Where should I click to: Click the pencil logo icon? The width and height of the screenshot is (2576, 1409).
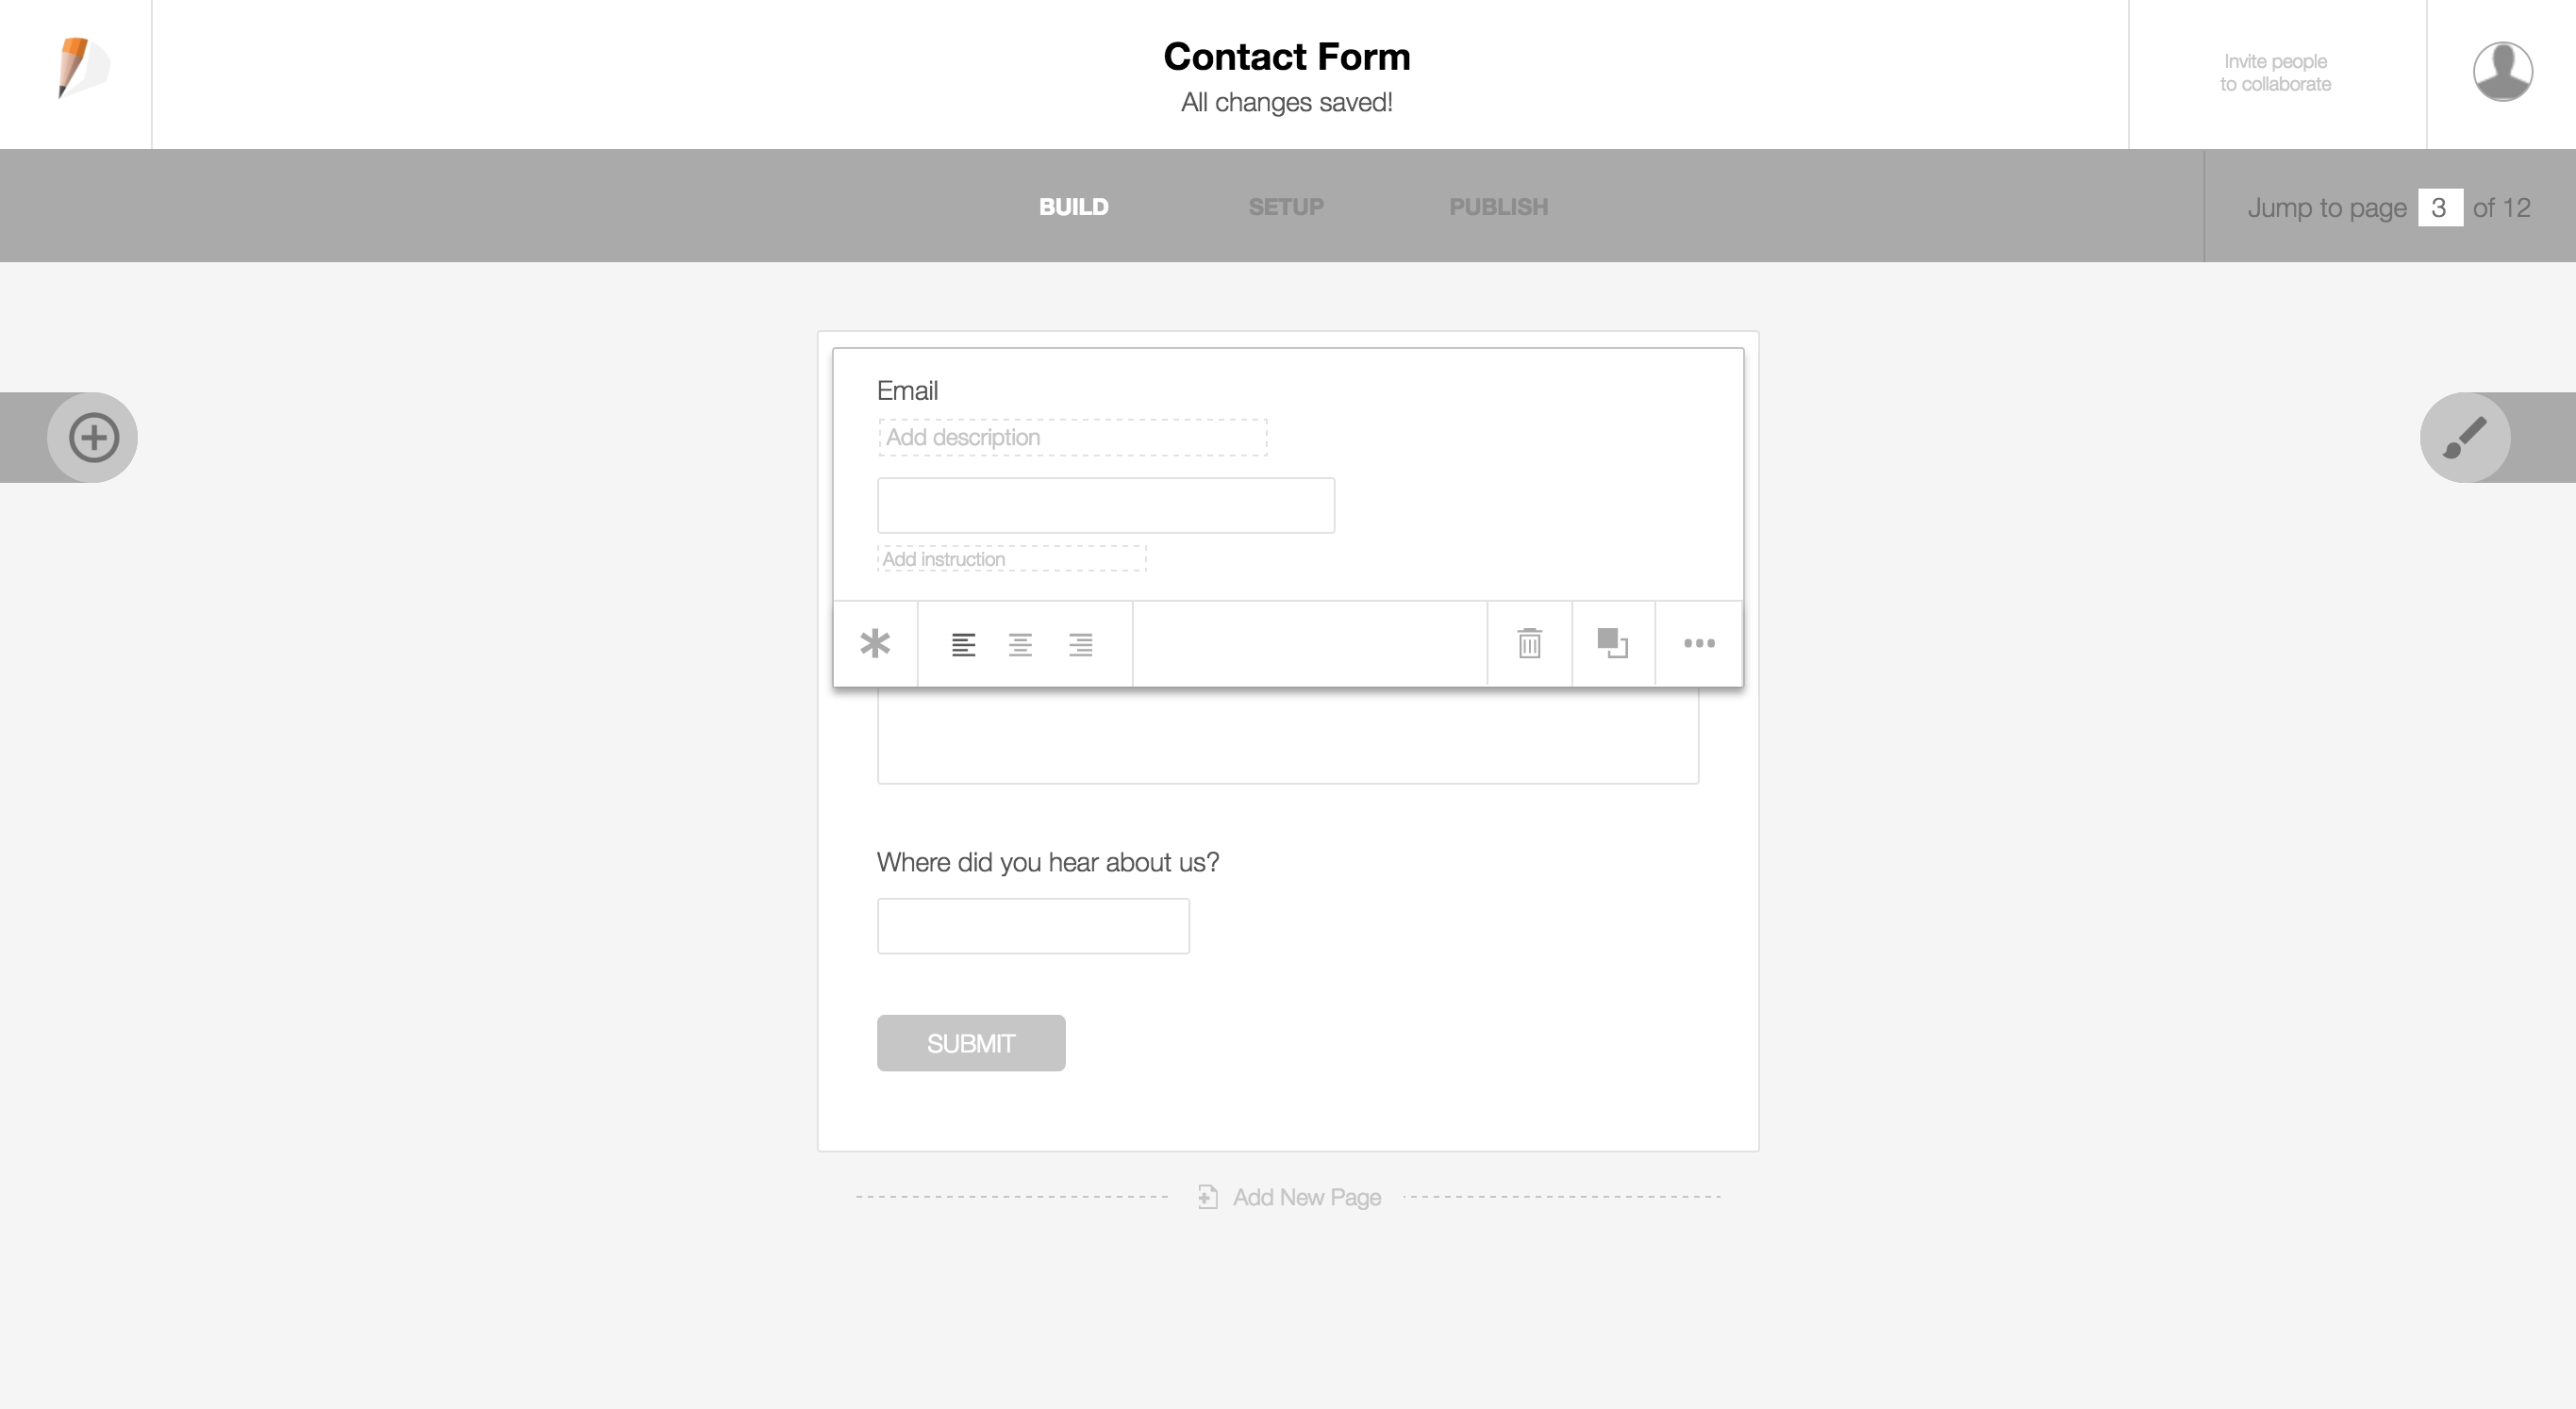[x=79, y=68]
